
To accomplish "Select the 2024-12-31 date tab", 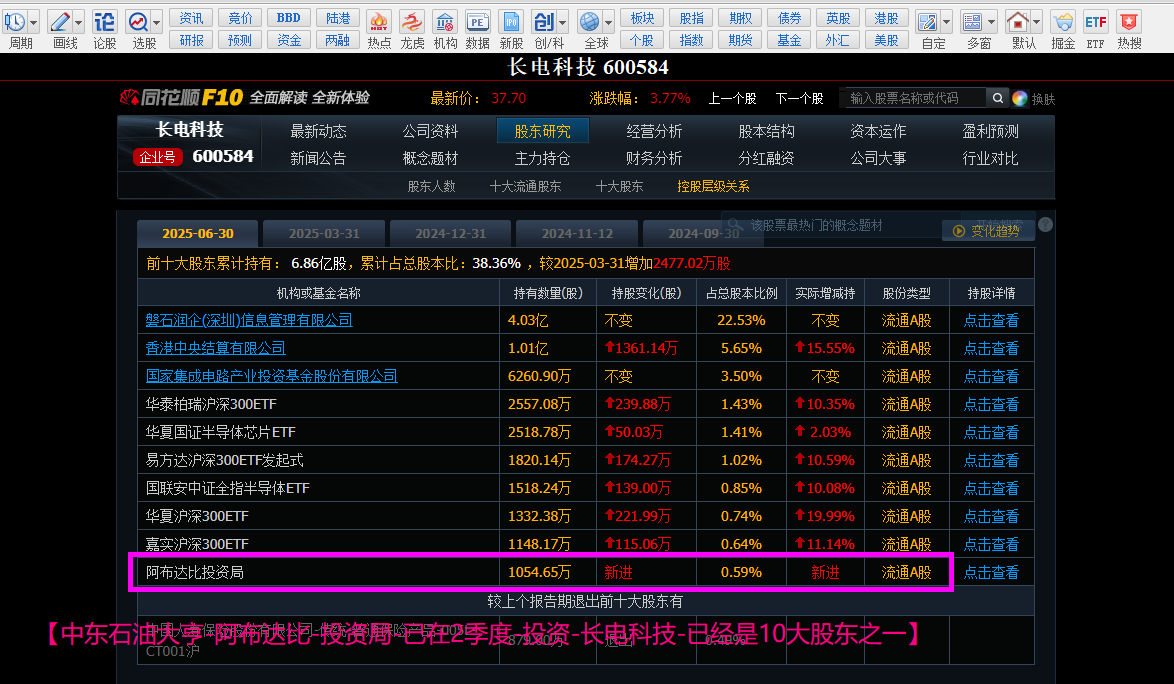I will (x=451, y=233).
